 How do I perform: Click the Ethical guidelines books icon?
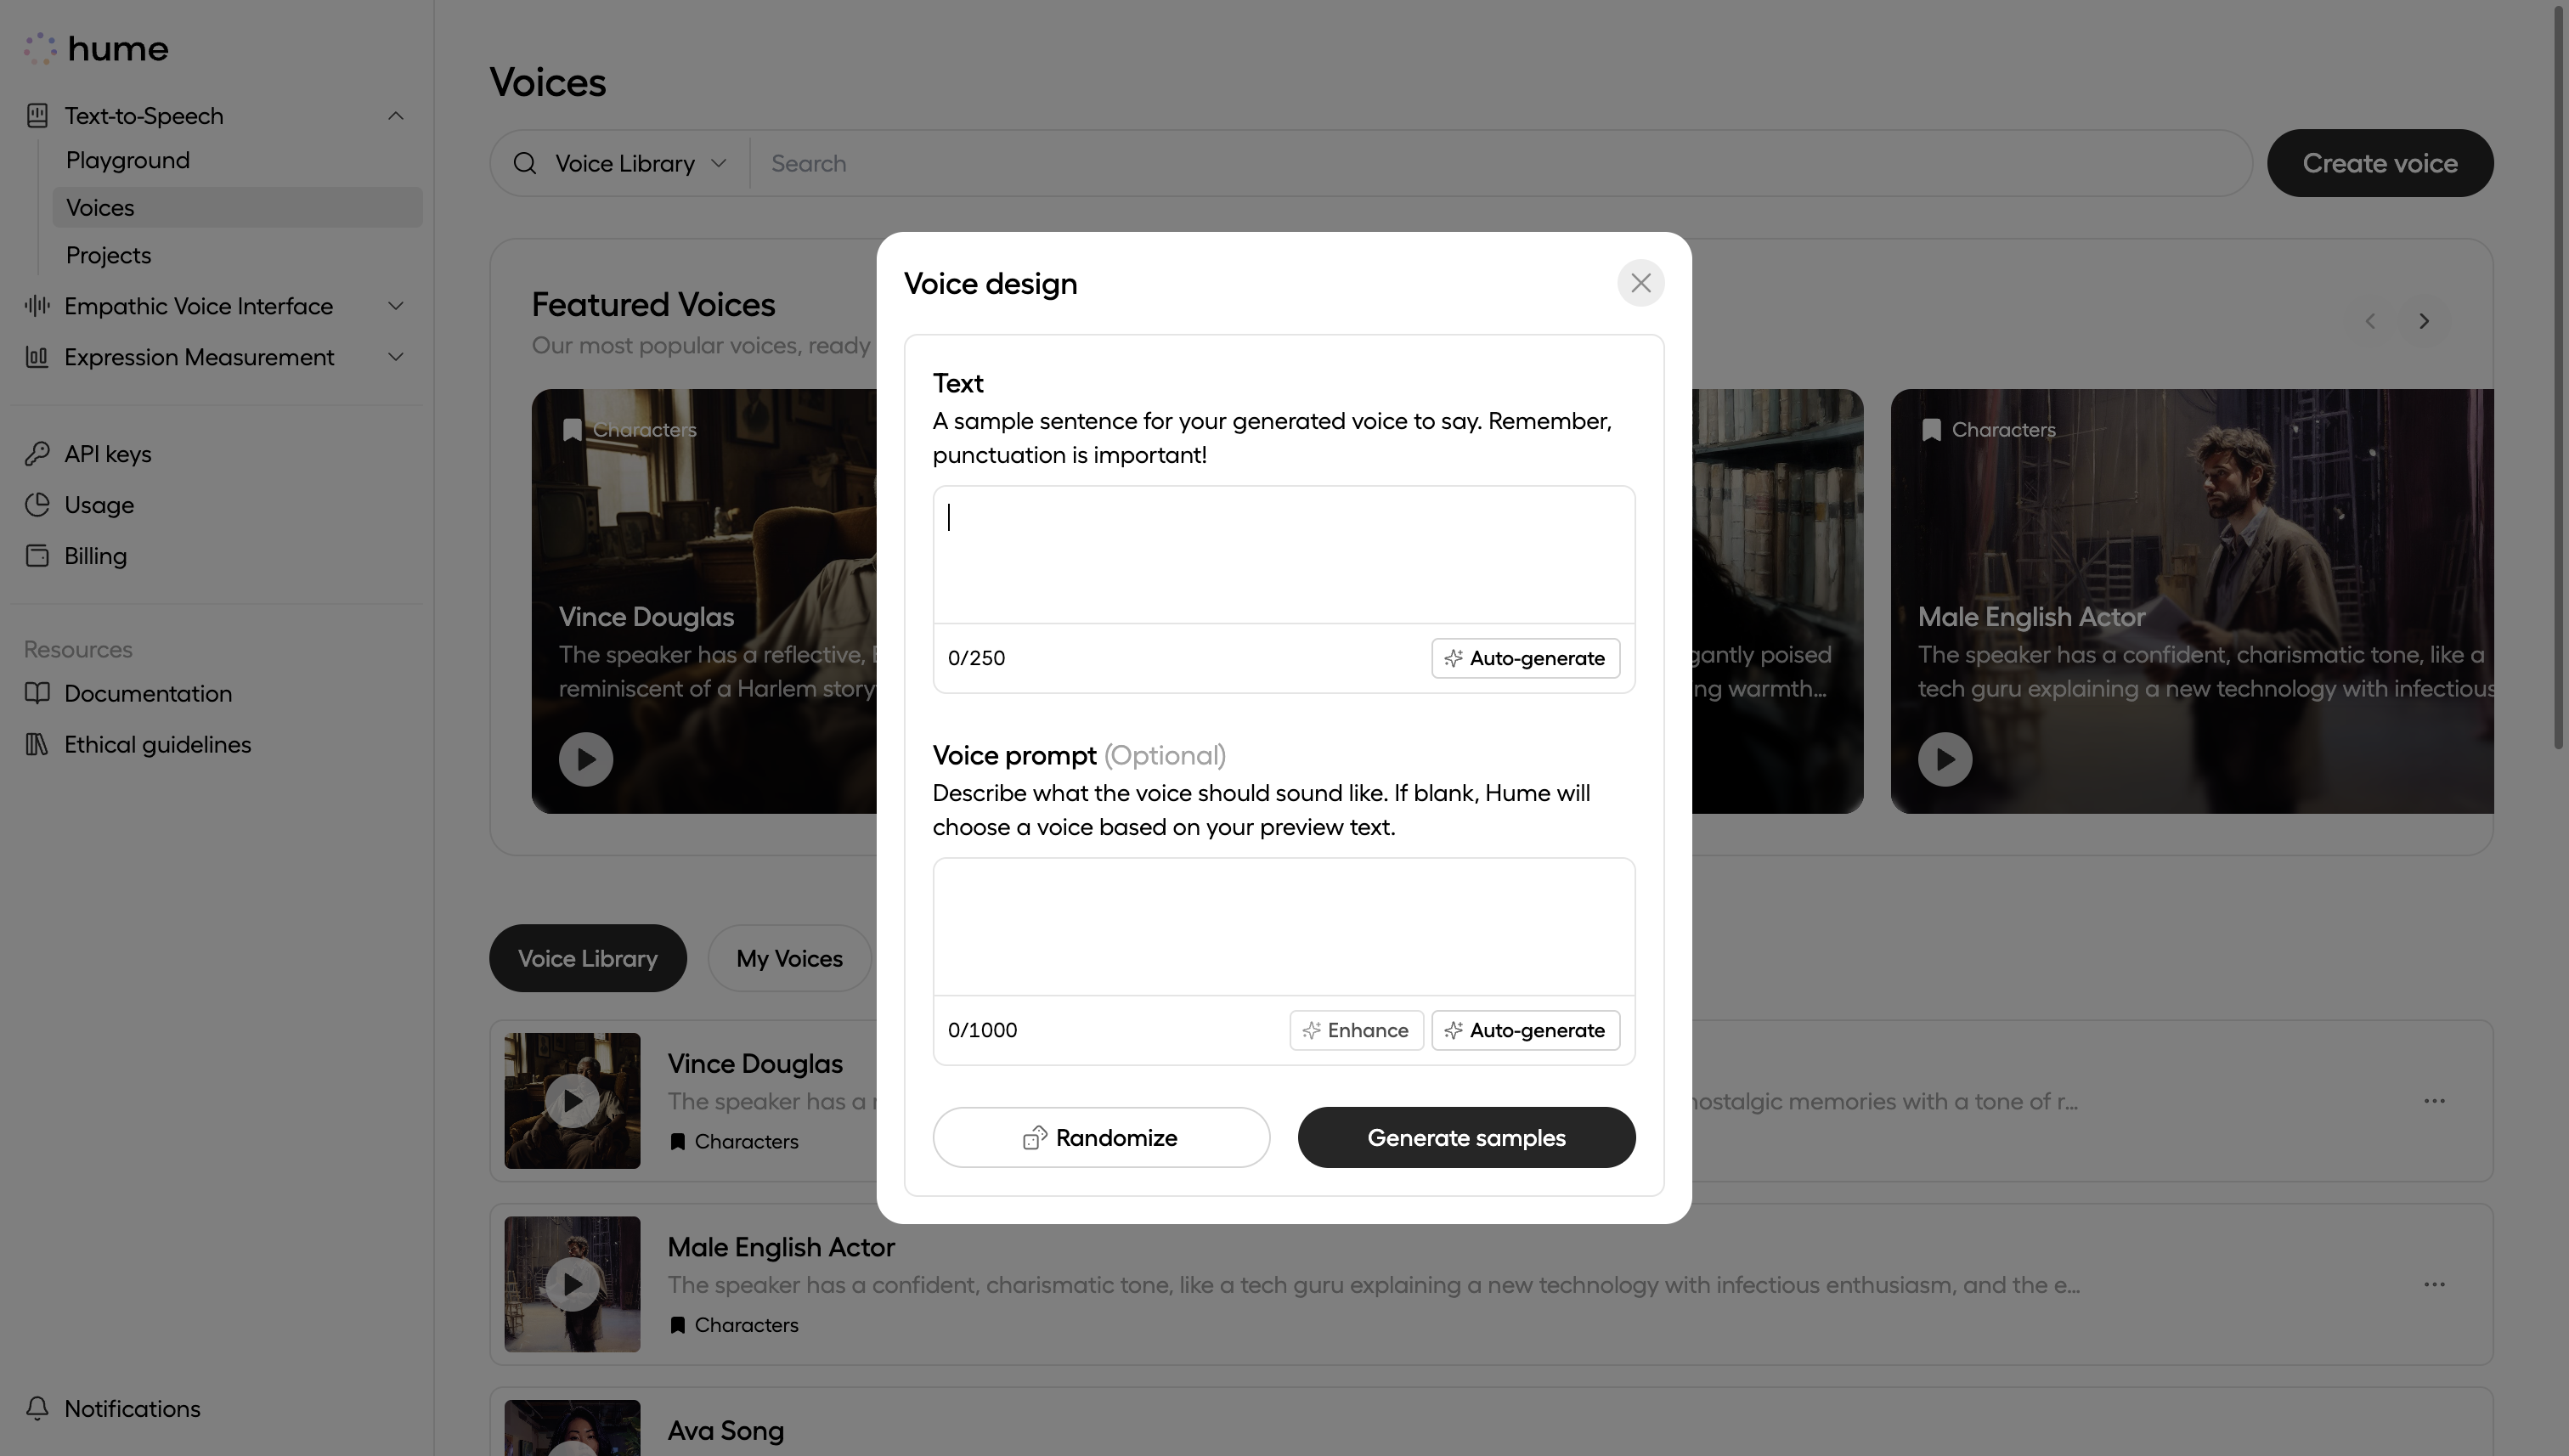pos(37,744)
